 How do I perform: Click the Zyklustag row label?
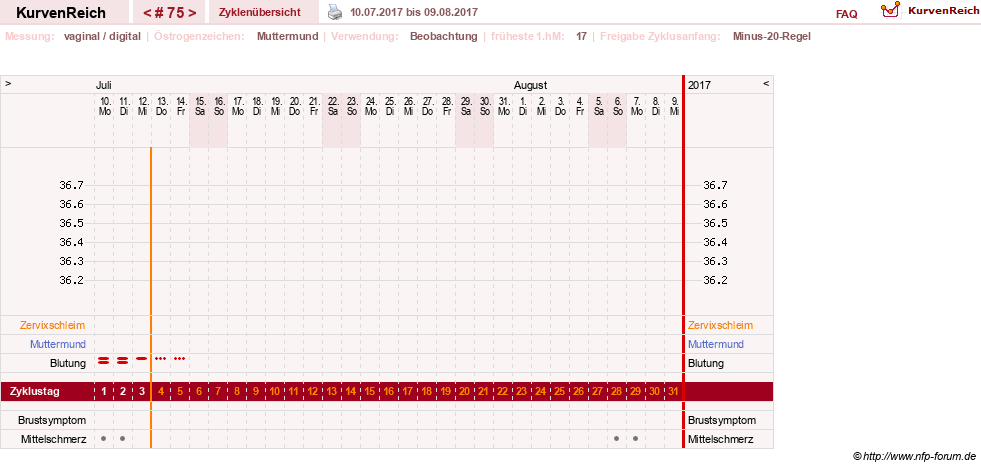35,392
